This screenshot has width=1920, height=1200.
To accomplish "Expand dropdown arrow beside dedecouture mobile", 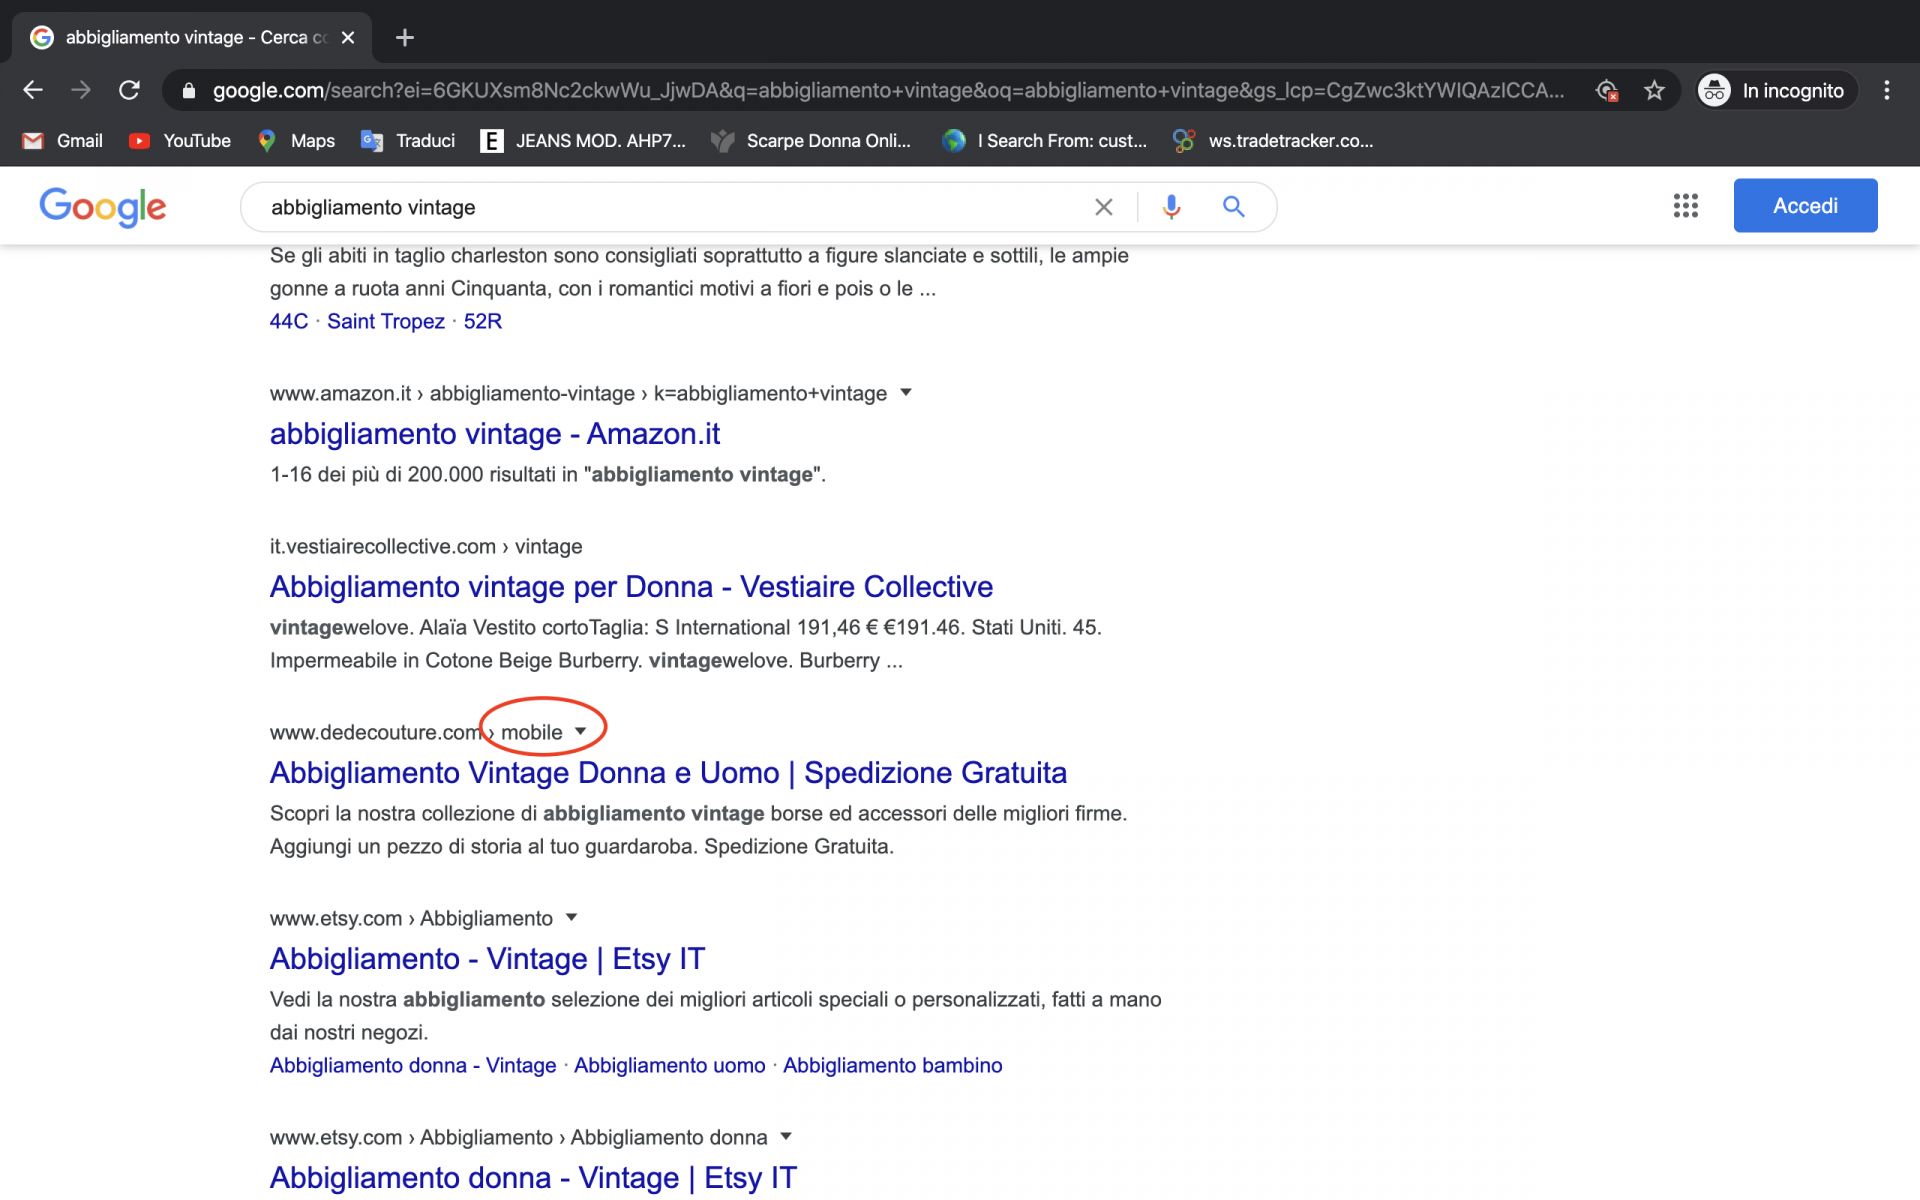I will pyautogui.click(x=581, y=731).
